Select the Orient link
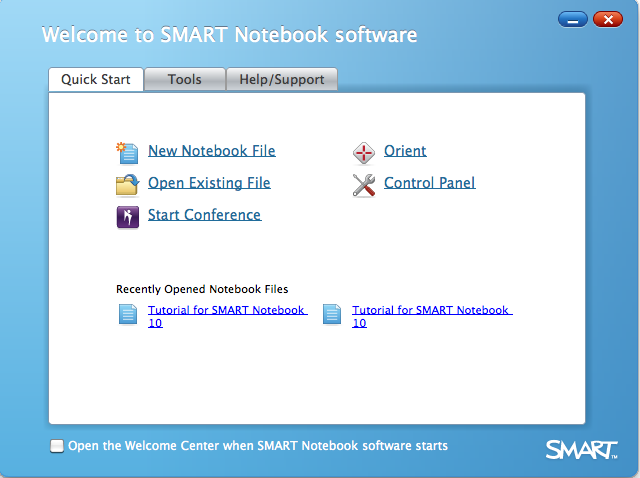640x478 pixels. [x=405, y=151]
